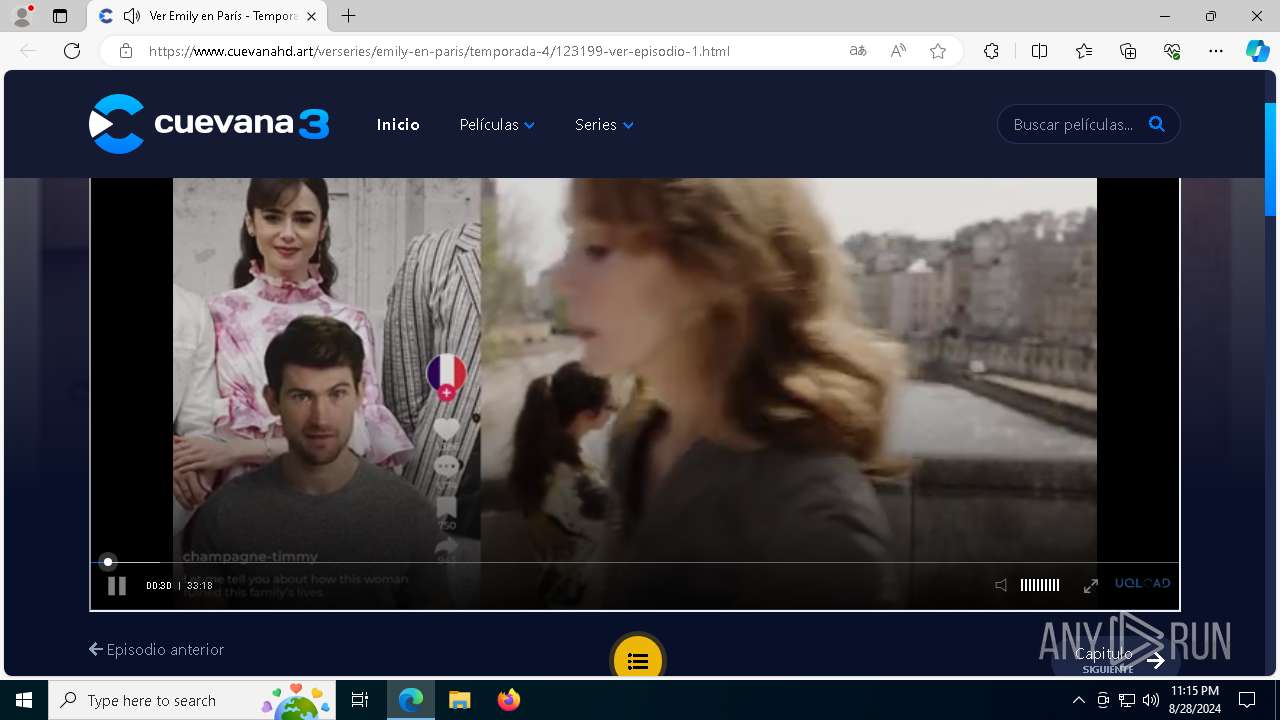
Task: Expand the Películas dropdown
Action: pyautogui.click(x=497, y=125)
